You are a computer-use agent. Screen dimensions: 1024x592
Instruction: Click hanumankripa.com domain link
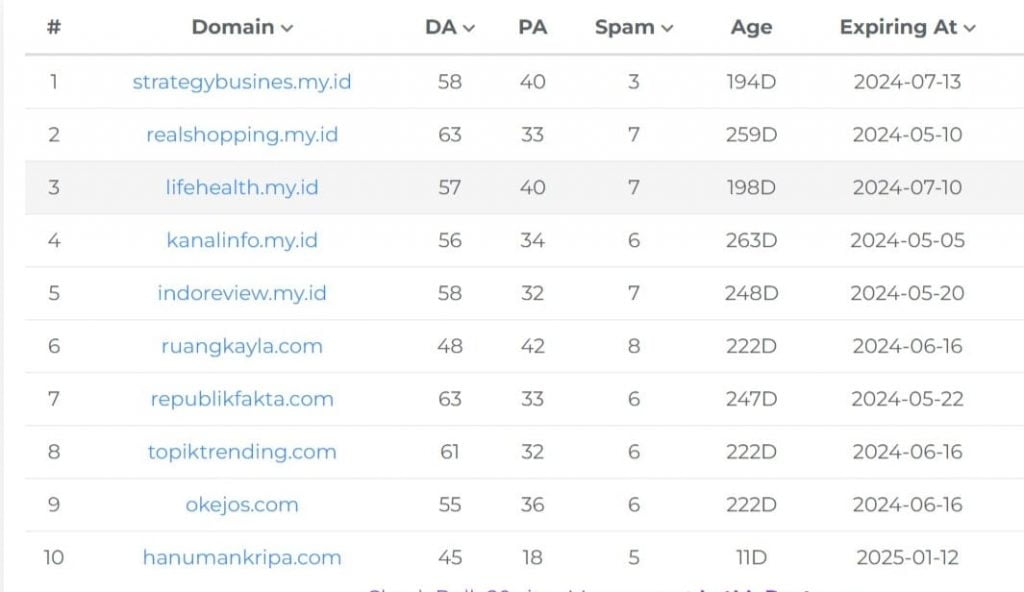click(242, 558)
